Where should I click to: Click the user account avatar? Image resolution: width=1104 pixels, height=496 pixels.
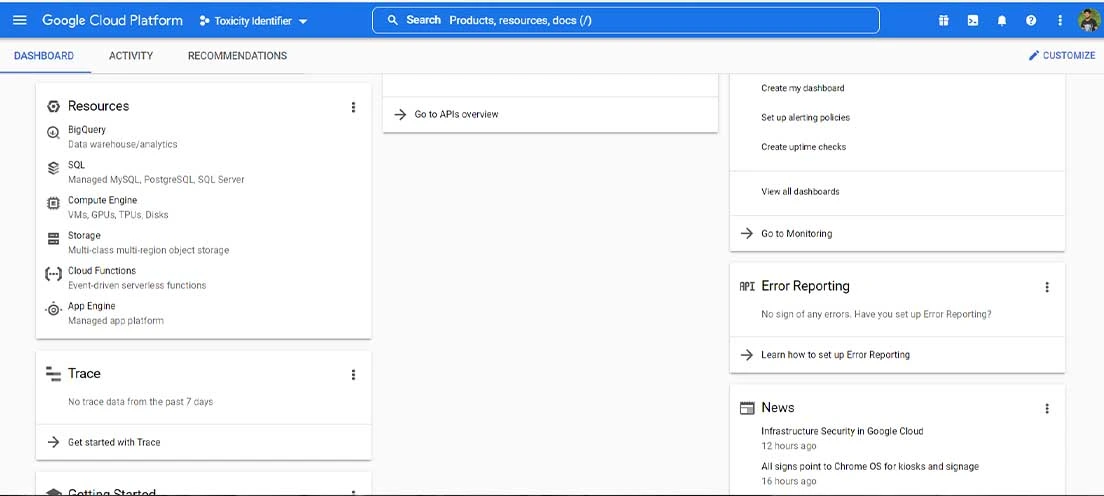coord(1089,20)
